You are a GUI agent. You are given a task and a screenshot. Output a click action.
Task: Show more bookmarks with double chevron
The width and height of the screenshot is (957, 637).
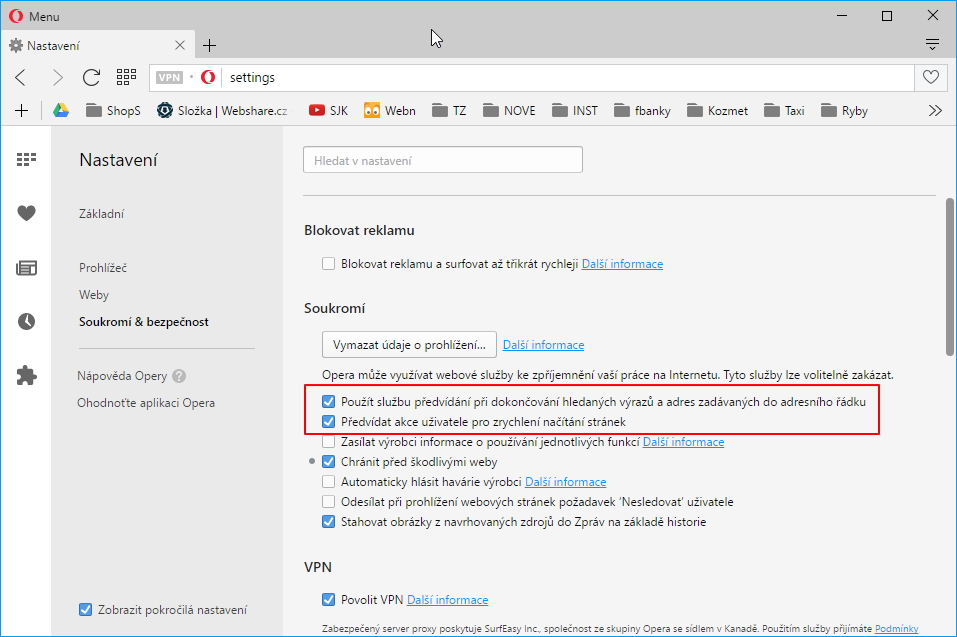tap(935, 110)
